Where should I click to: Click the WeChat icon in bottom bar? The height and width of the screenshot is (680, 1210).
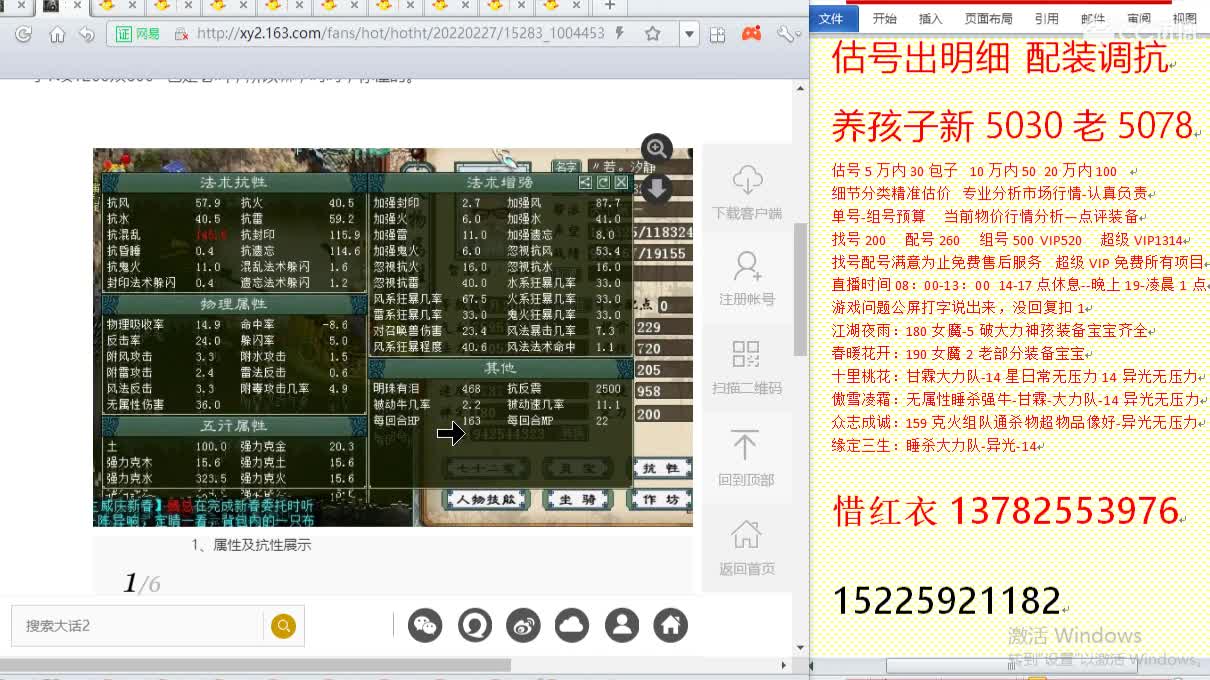click(426, 626)
